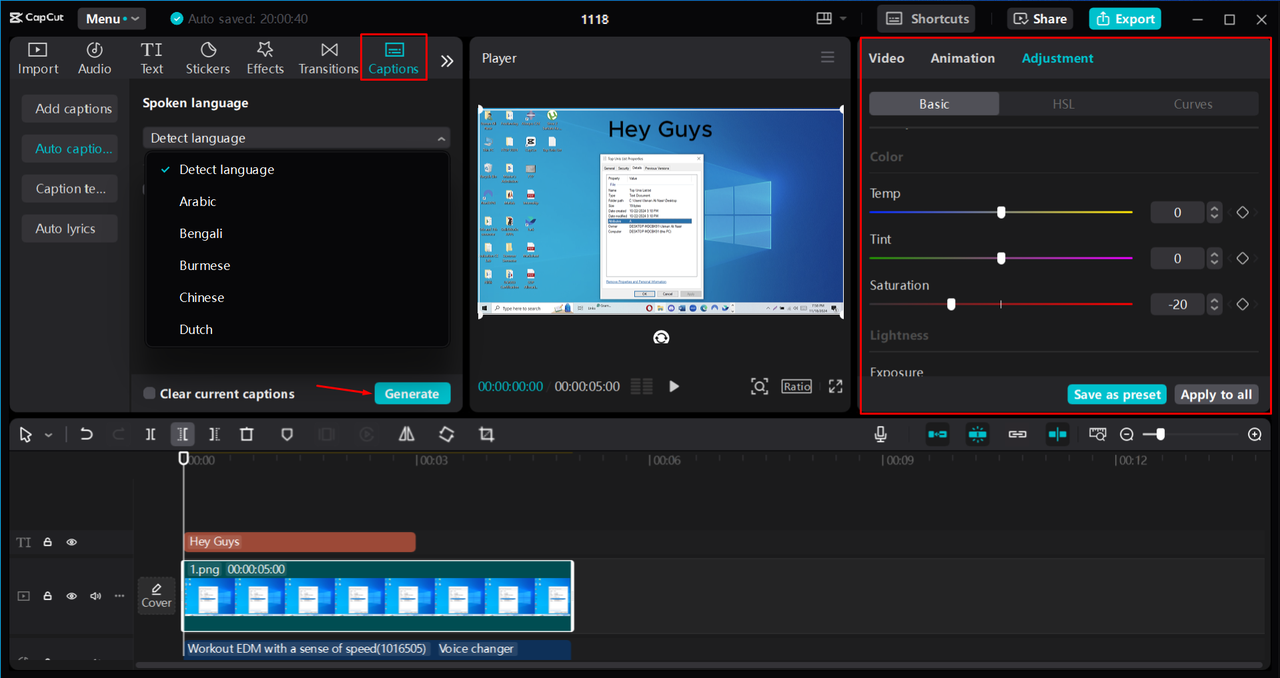This screenshot has width=1280, height=678.
Task: Toggle preview axis in timeline toolbar
Action: (x=1058, y=434)
